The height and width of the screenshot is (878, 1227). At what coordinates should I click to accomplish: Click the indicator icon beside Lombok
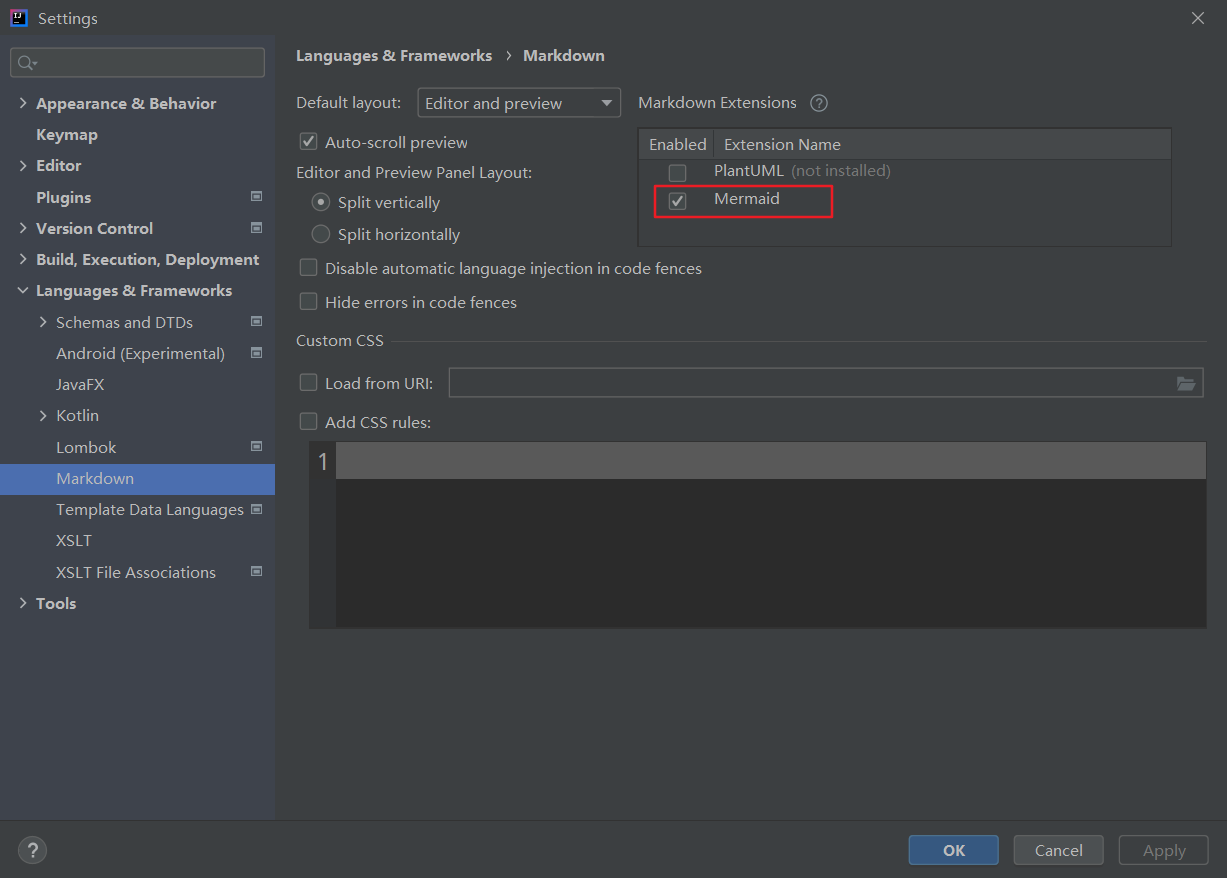click(256, 447)
